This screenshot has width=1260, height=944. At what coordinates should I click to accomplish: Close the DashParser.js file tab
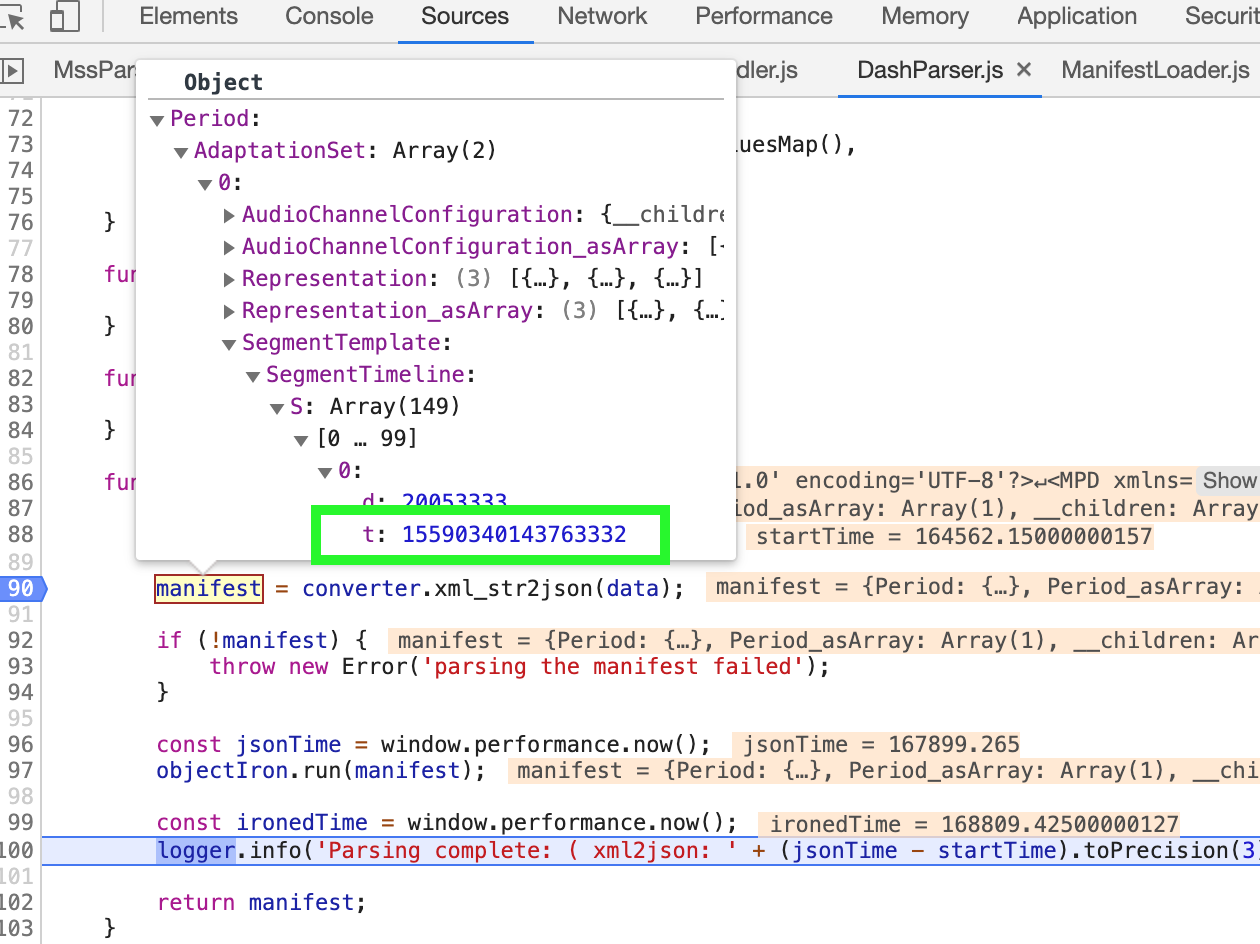click(1023, 71)
